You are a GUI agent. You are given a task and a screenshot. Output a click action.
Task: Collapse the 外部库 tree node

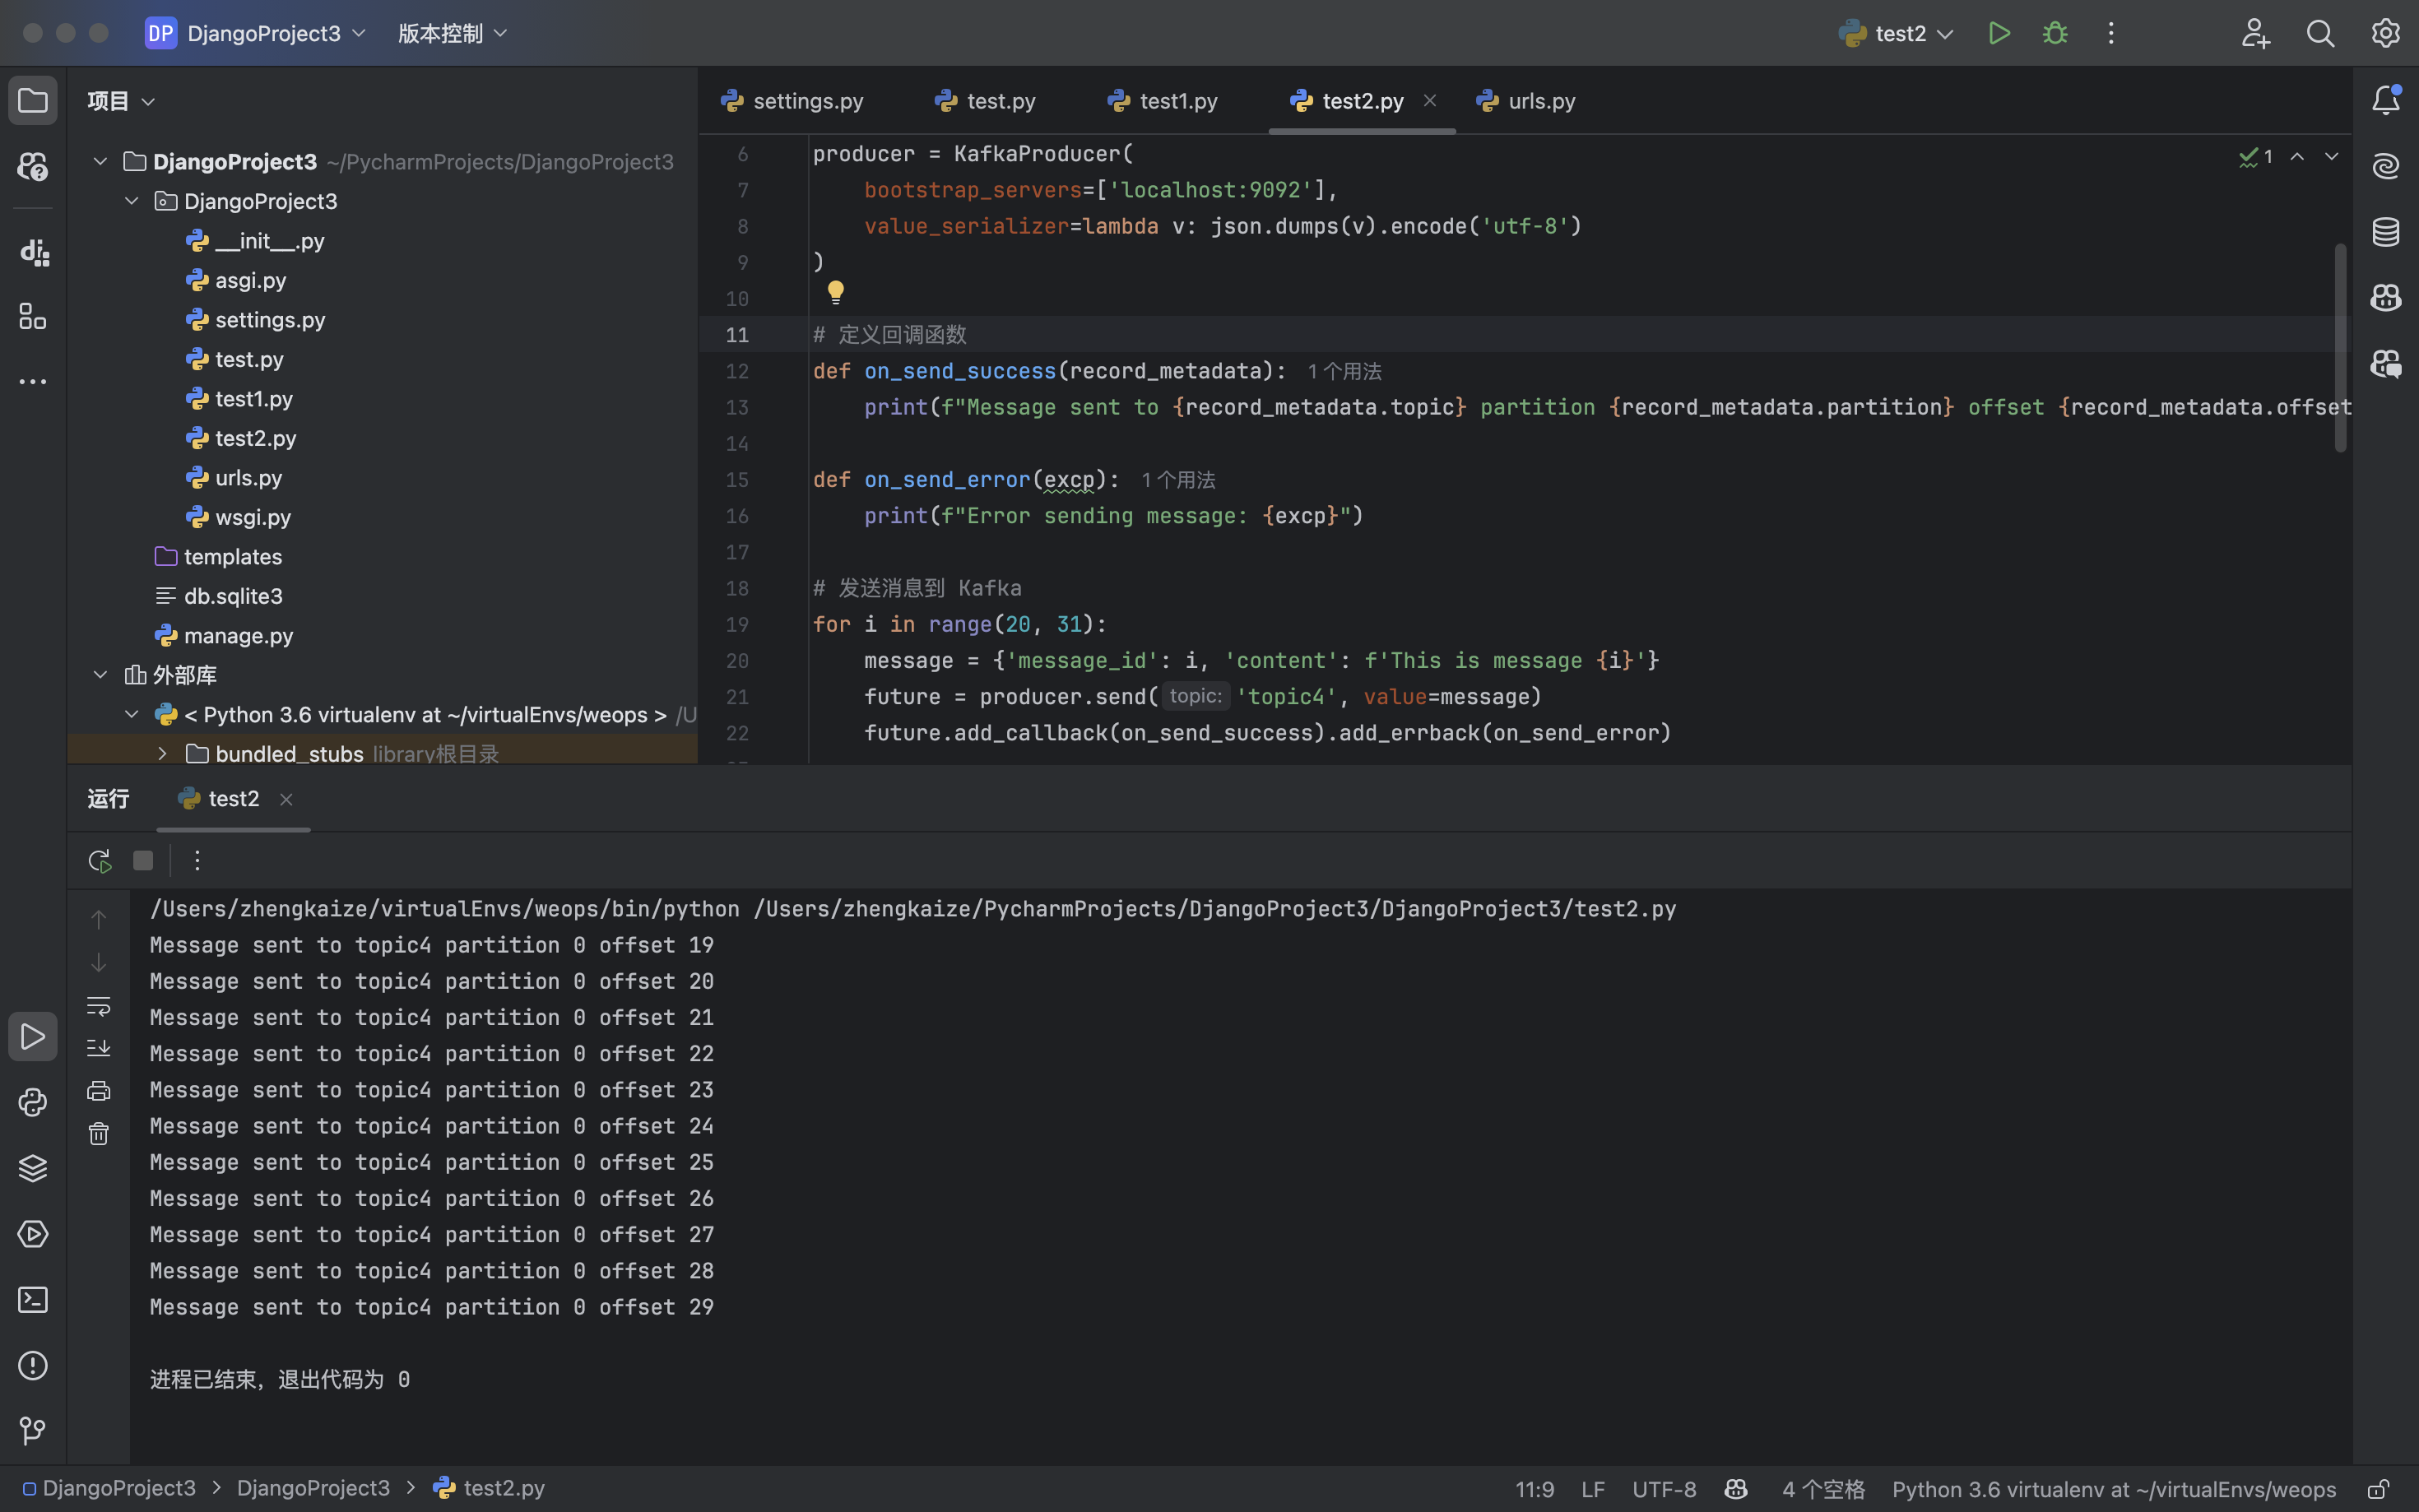[x=100, y=675]
